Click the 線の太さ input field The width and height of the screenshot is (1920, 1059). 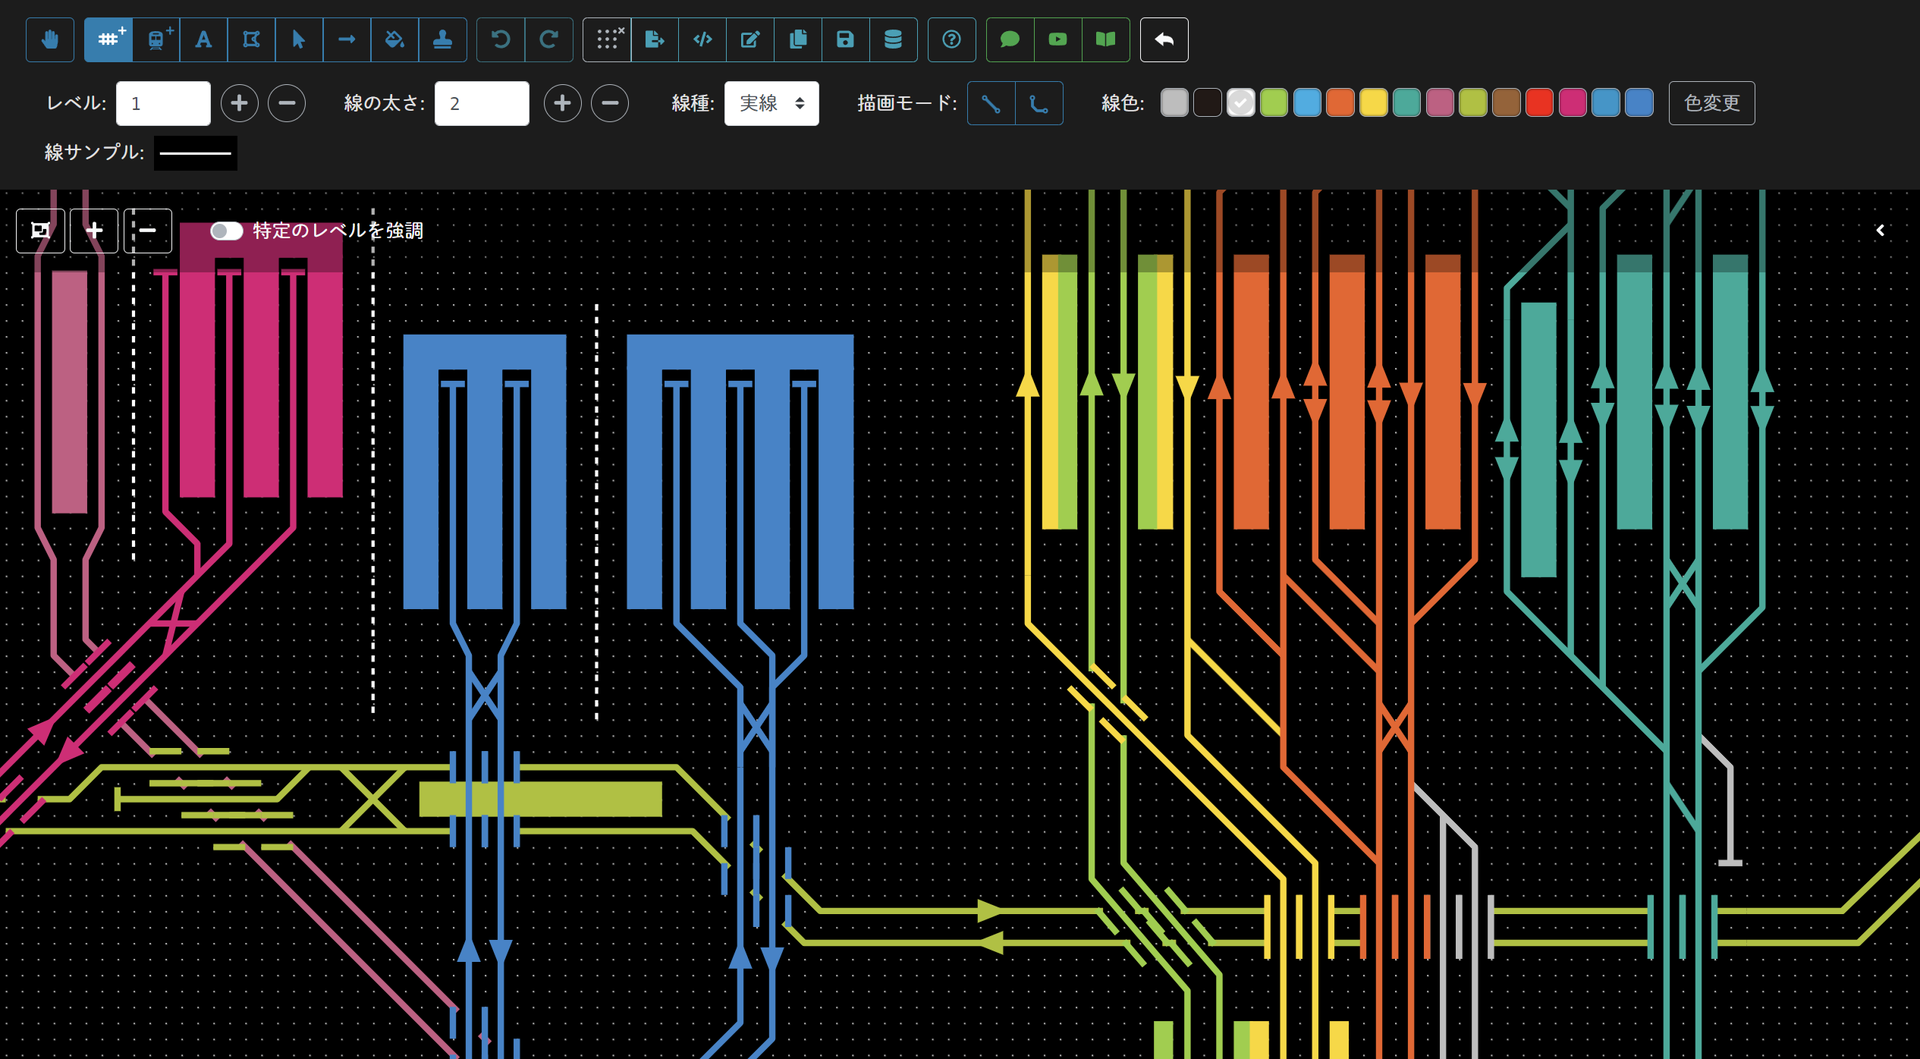481,104
